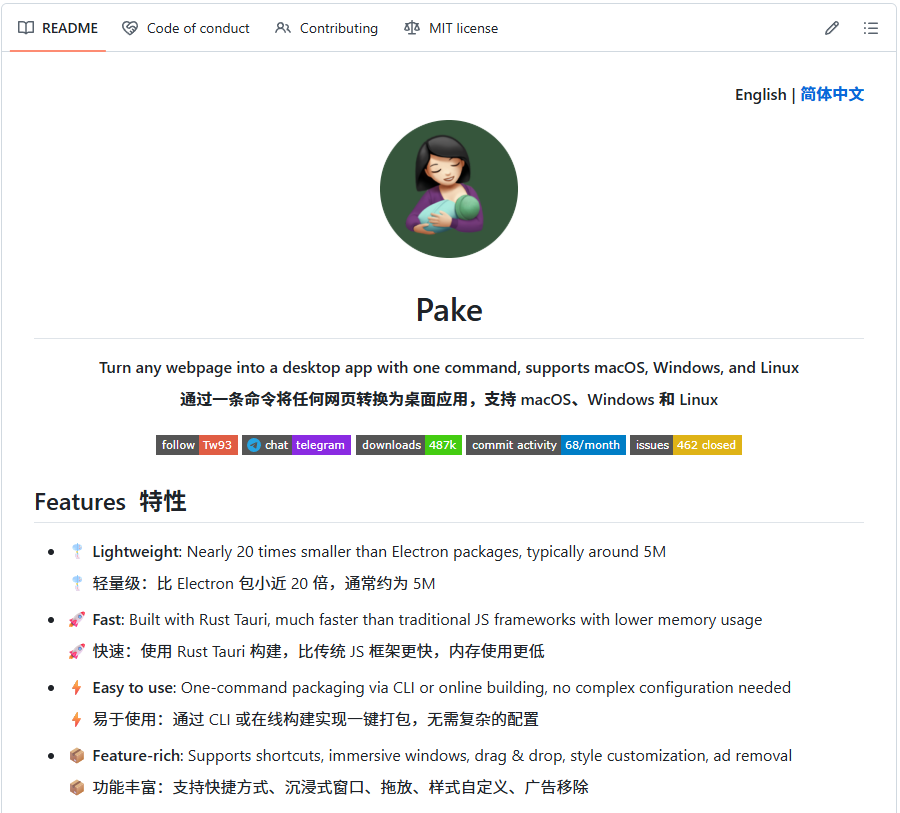Click the commit activity 68/month badge
900x813 pixels.
[545, 445]
